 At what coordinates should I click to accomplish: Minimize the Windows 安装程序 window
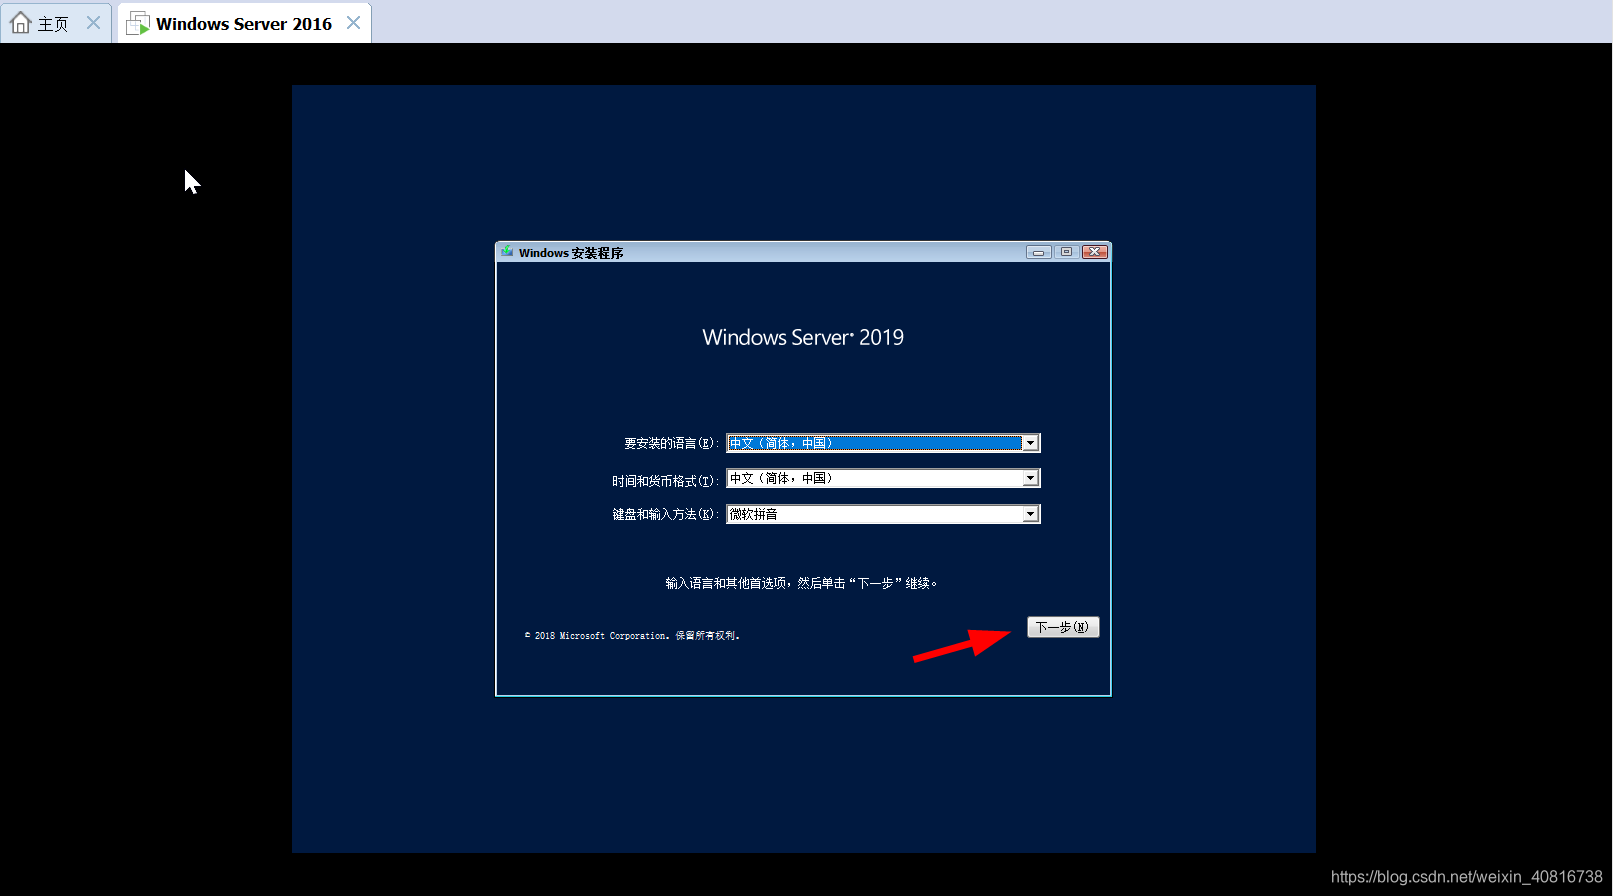[1038, 252]
